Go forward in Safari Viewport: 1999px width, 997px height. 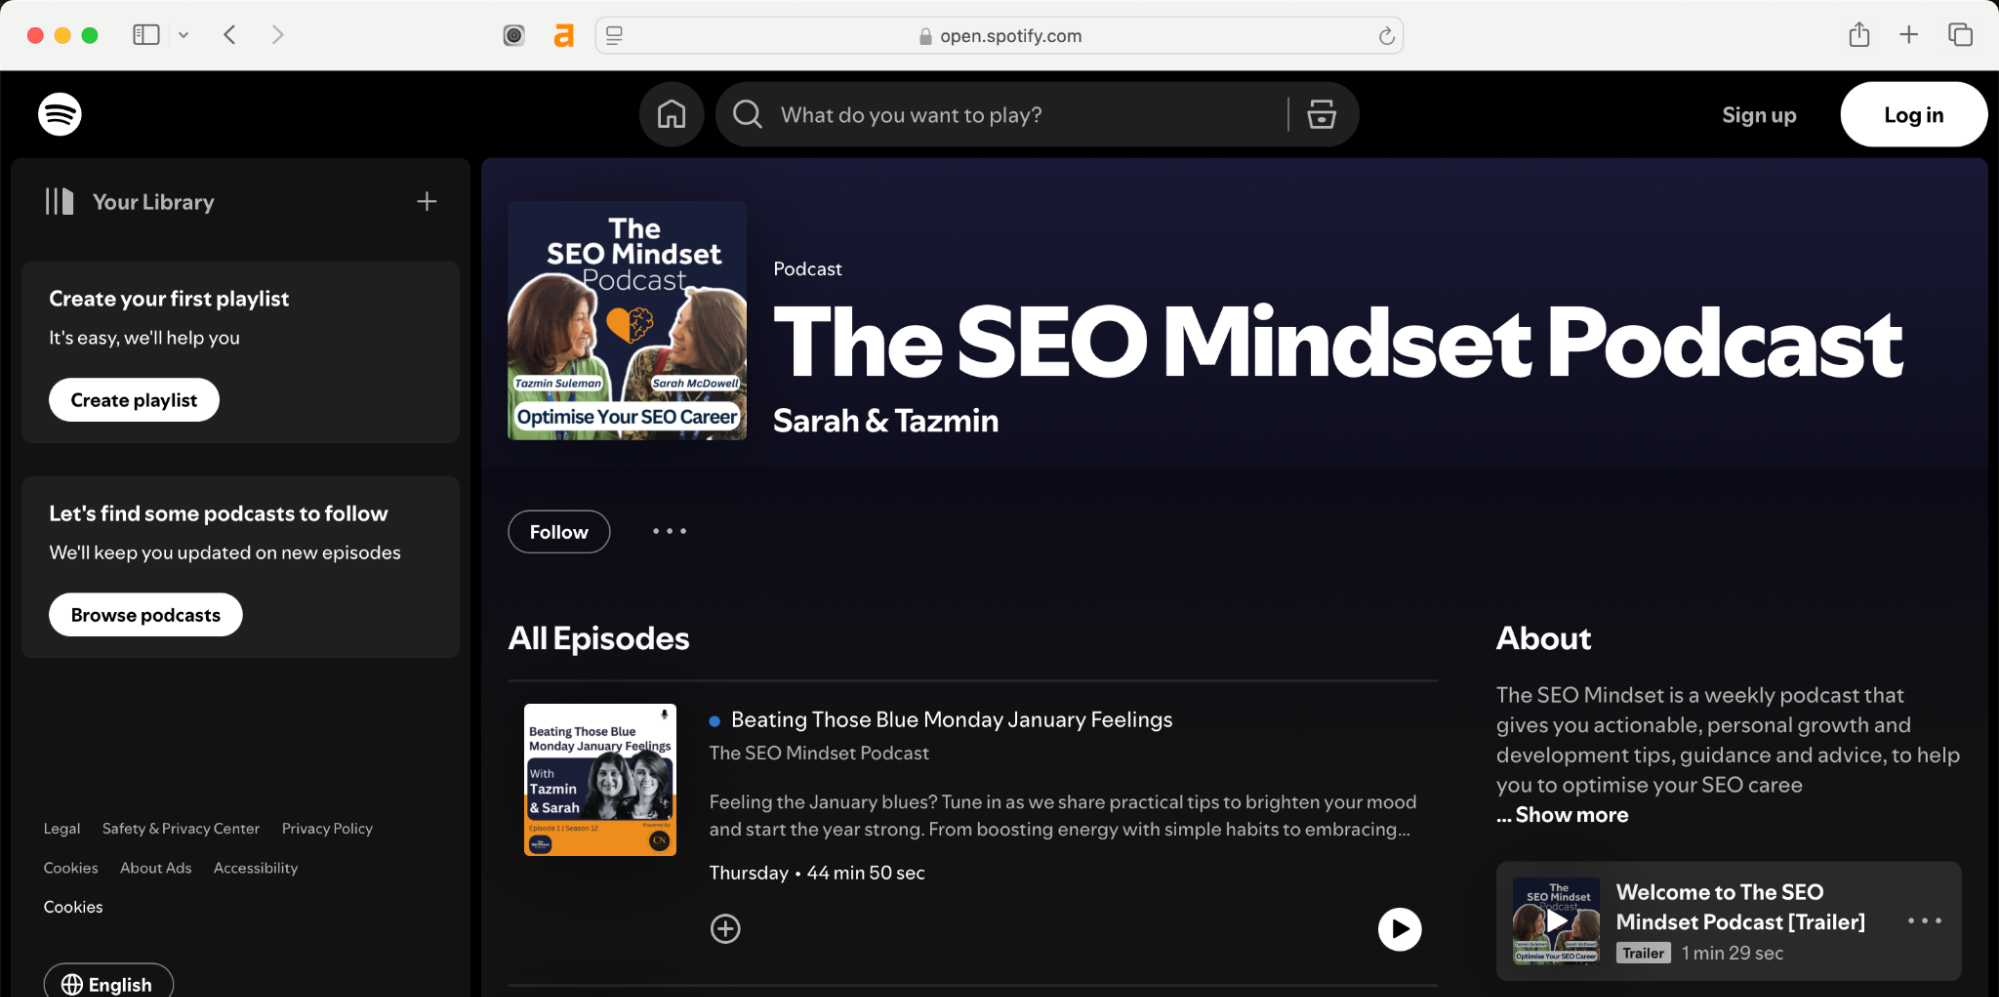[278, 35]
